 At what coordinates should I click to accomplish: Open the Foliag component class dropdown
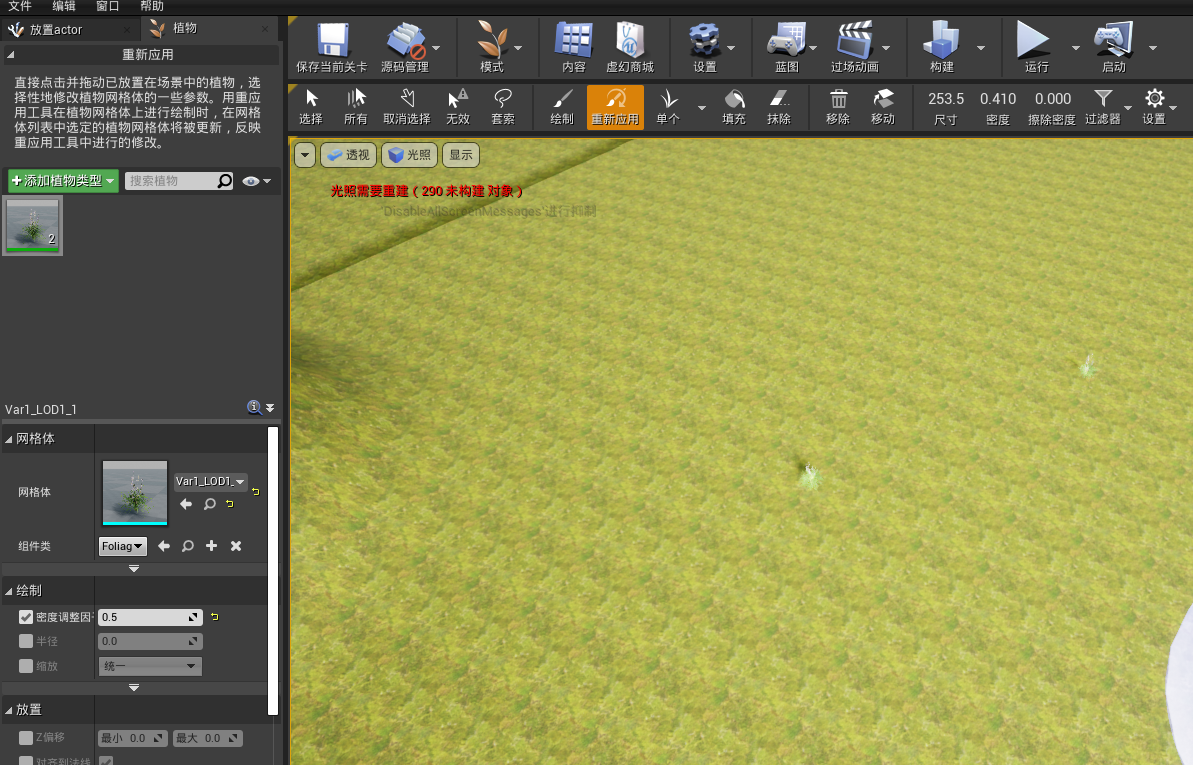point(122,546)
